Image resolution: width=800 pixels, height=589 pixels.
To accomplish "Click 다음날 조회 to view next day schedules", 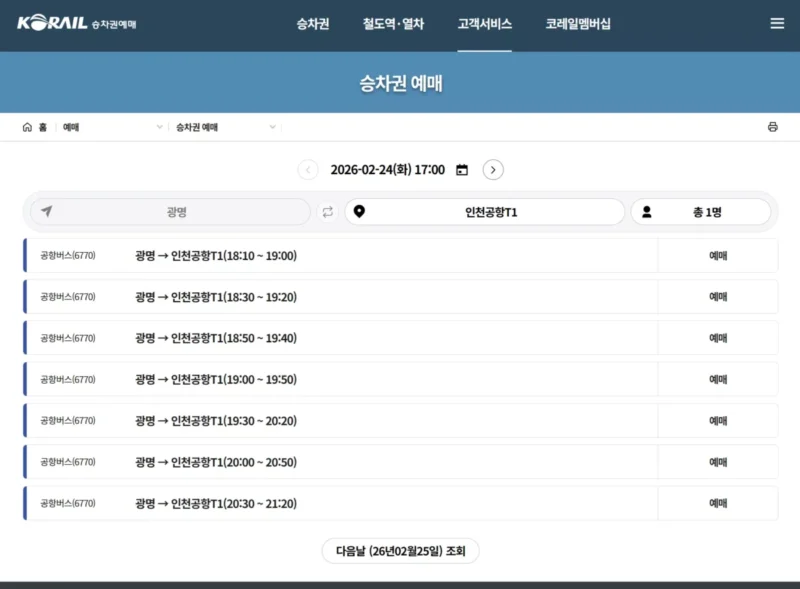I will coord(400,550).
